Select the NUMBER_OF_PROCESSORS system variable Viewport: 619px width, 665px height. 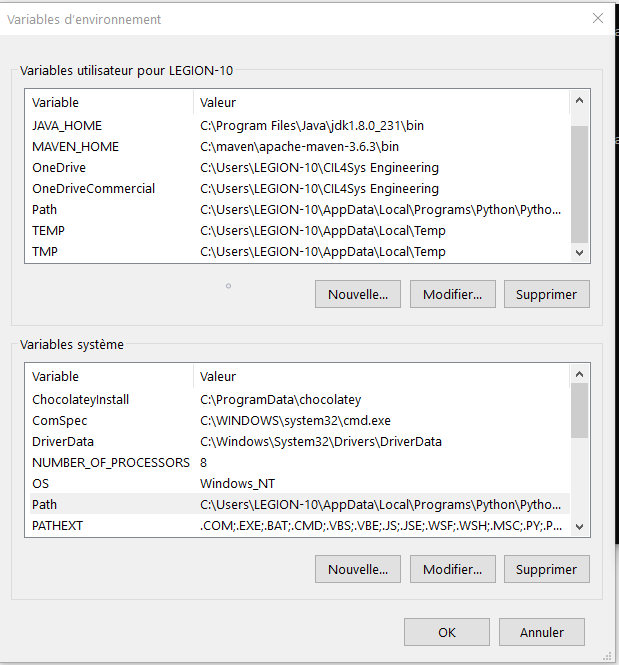299,463
